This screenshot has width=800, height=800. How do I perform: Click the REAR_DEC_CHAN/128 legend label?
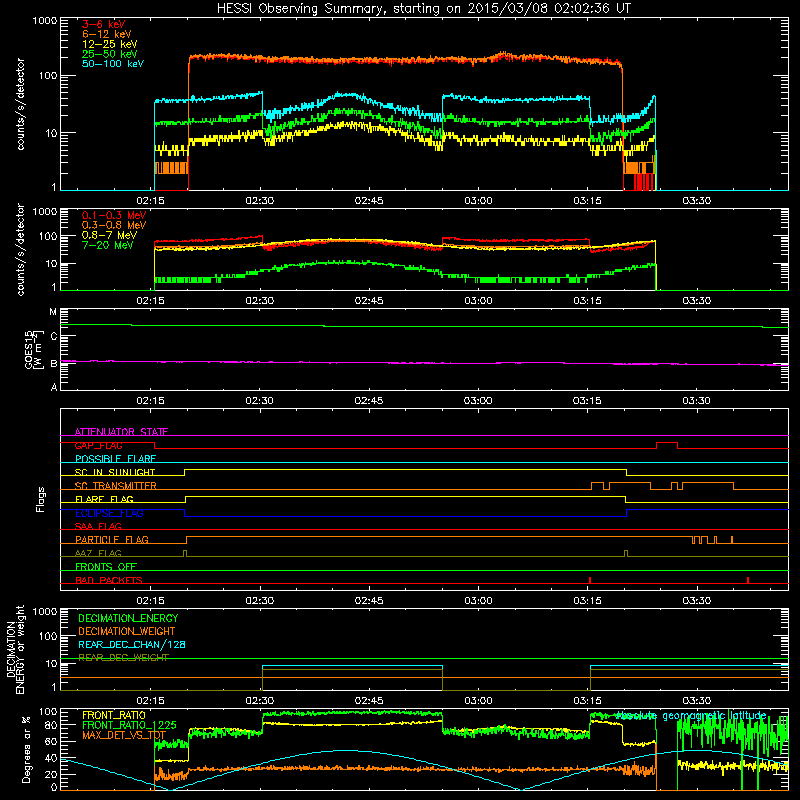click(x=132, y=645)
